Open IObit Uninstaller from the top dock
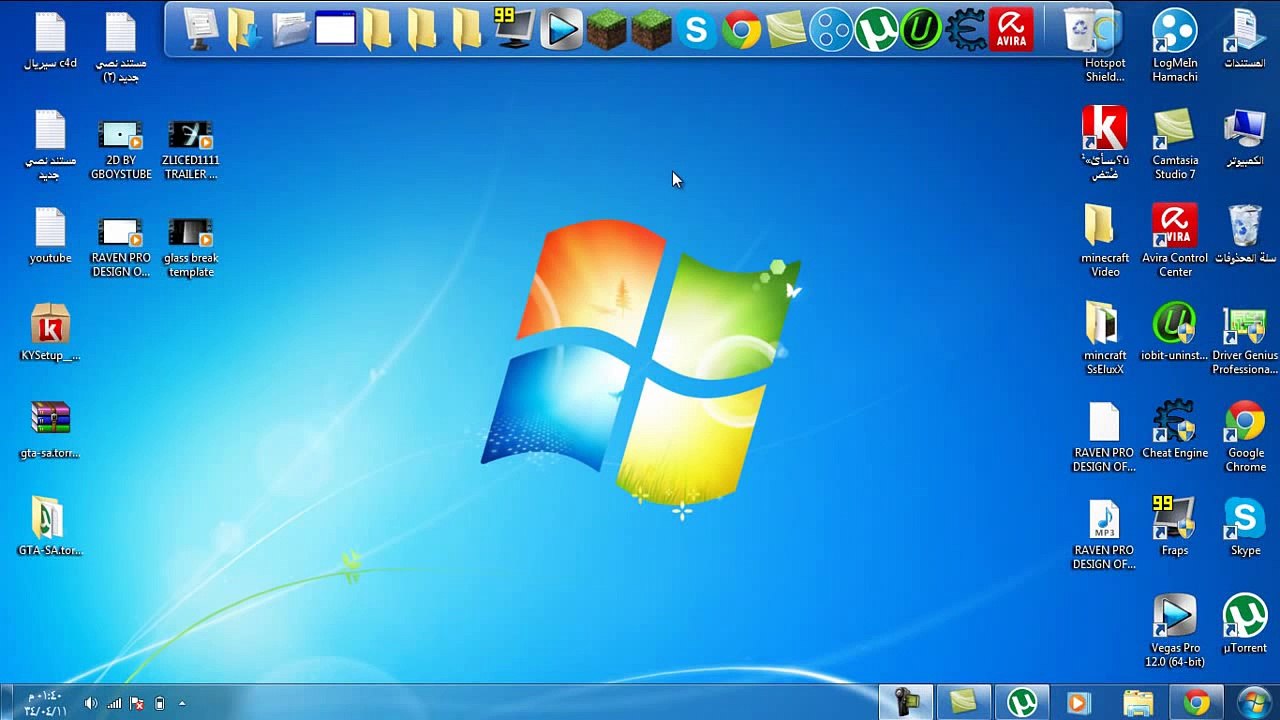The image size is (1280, 720). coord(921,29)
